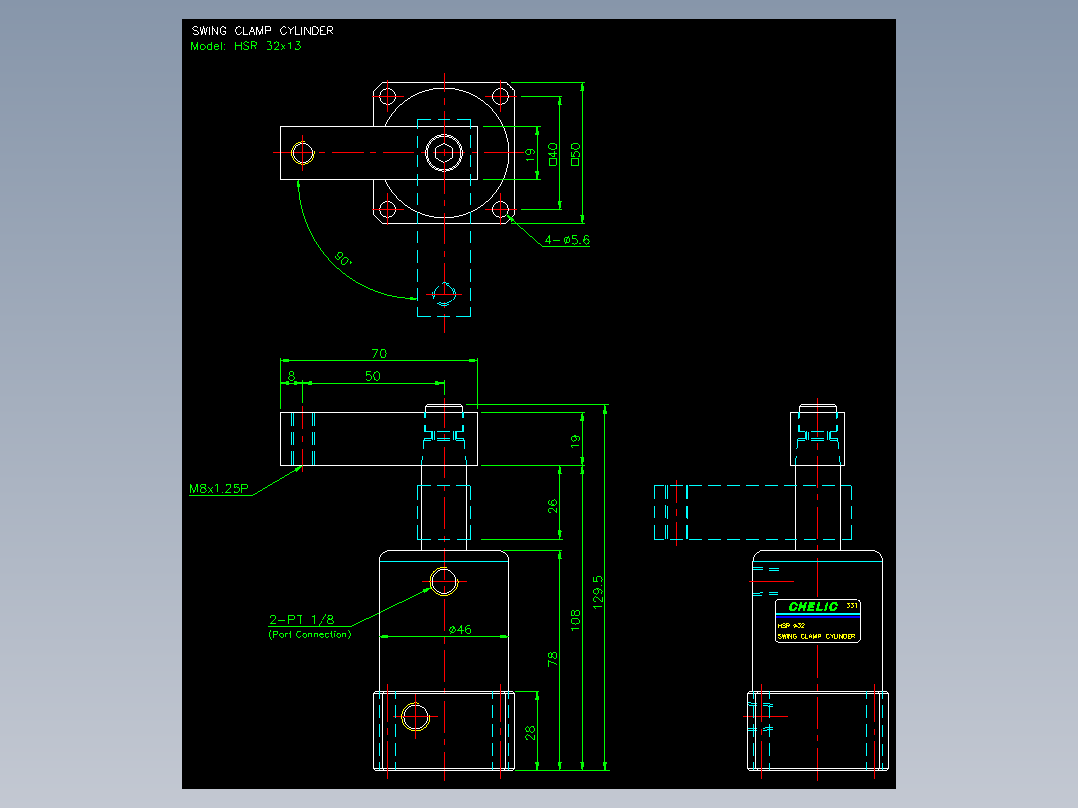The width and height of the screenshot is (1078, 808).
Task: Select the "108" height dimension
Action: click(575, 620)
